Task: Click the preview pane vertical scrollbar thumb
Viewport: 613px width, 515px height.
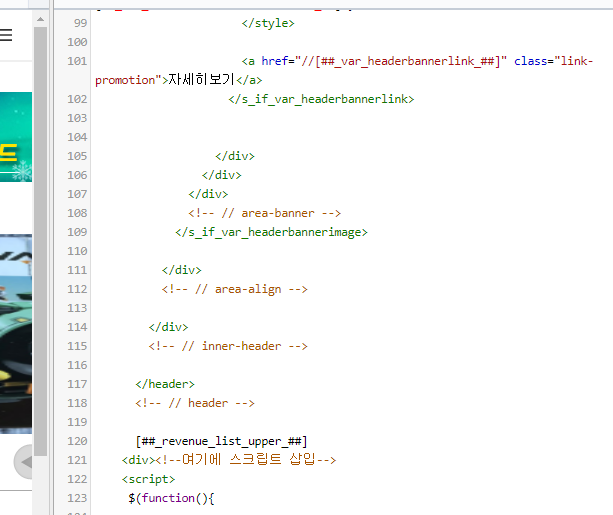Action: (40, 241)
